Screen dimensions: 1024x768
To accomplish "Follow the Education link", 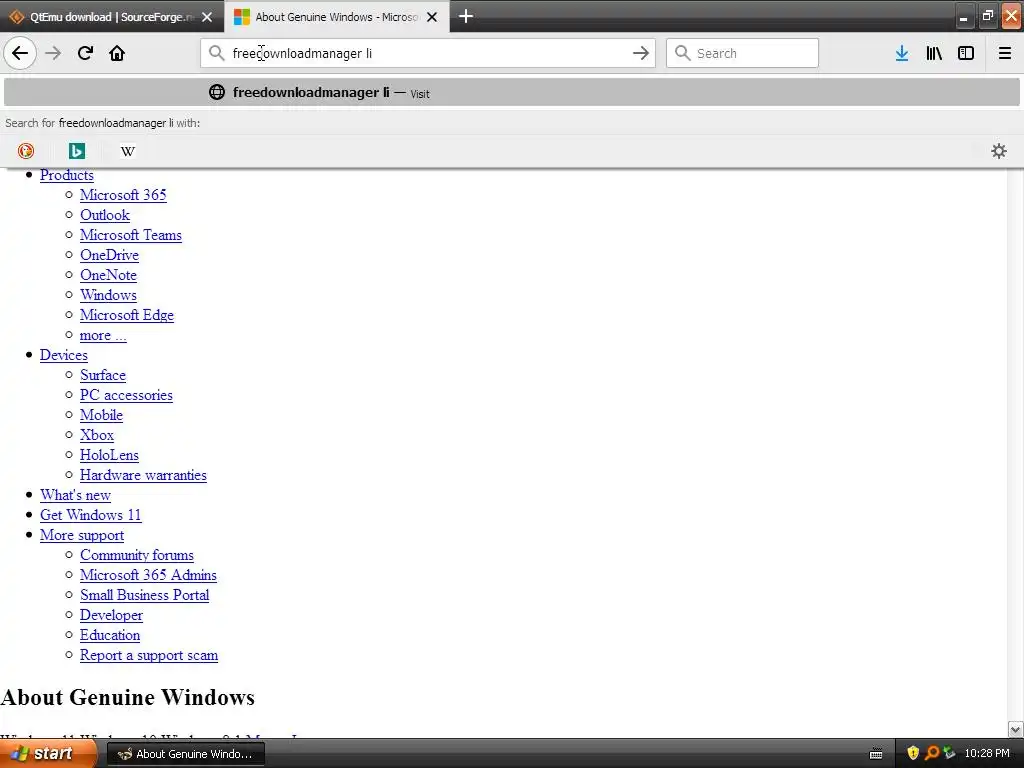I will pos(110,635).
